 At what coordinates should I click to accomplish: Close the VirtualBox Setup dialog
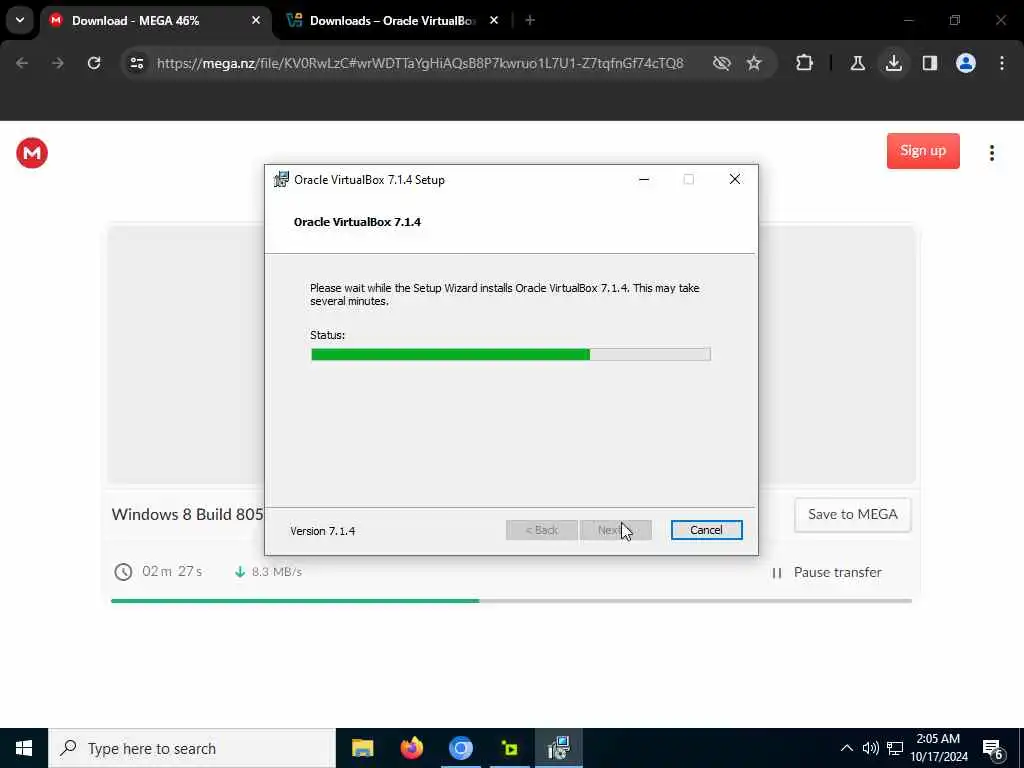735,180
